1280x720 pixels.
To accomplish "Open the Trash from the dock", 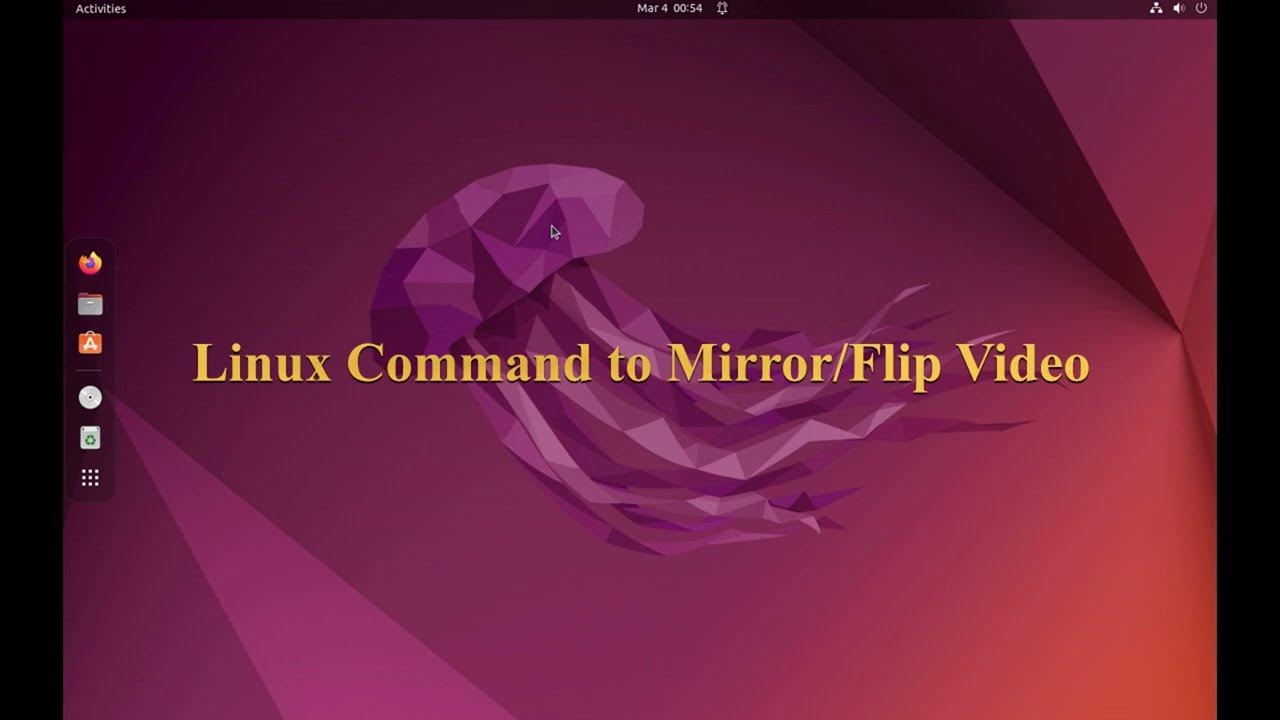I will tap(90, 438).
